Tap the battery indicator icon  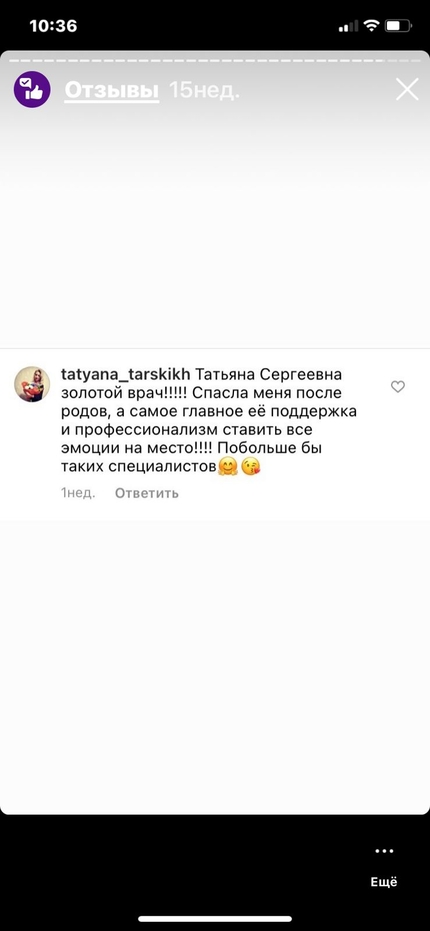click(398, 26)
